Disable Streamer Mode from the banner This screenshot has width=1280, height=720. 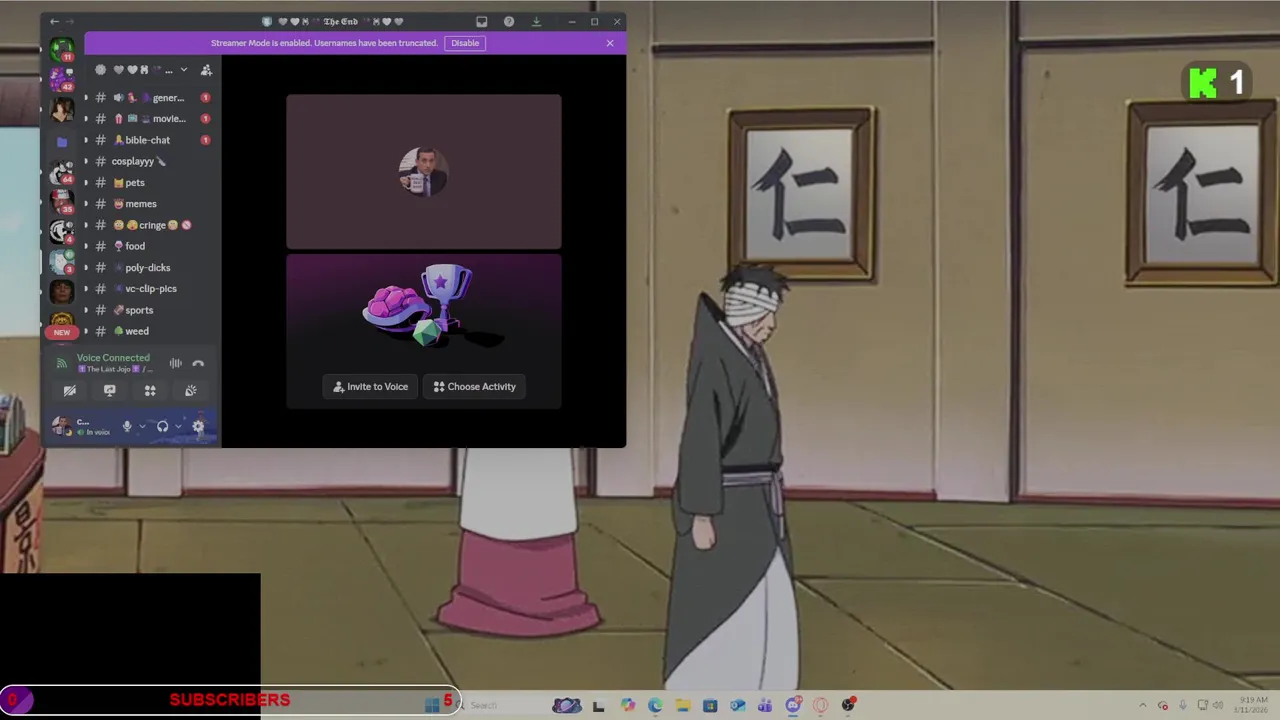465,43
